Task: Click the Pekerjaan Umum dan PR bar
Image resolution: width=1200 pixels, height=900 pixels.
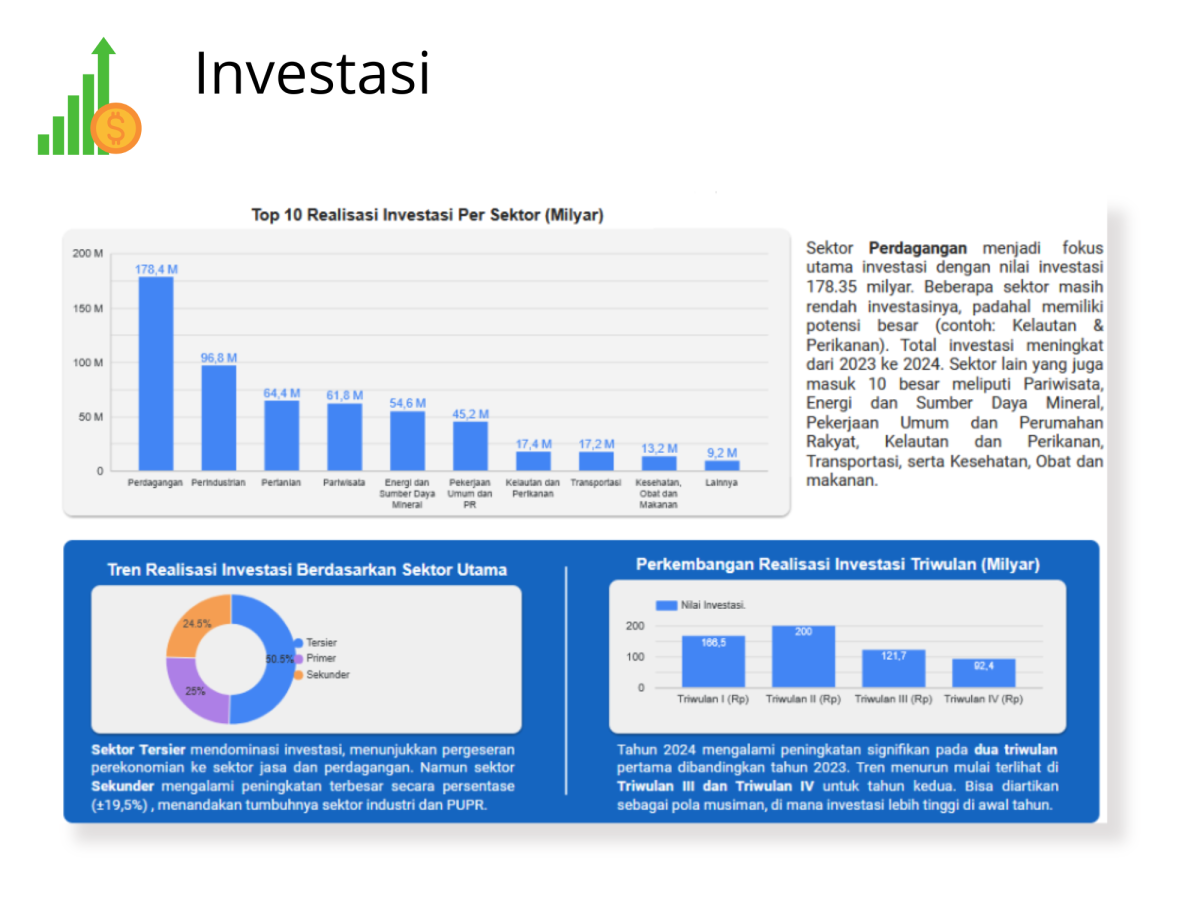Action: tap(471, 446)
